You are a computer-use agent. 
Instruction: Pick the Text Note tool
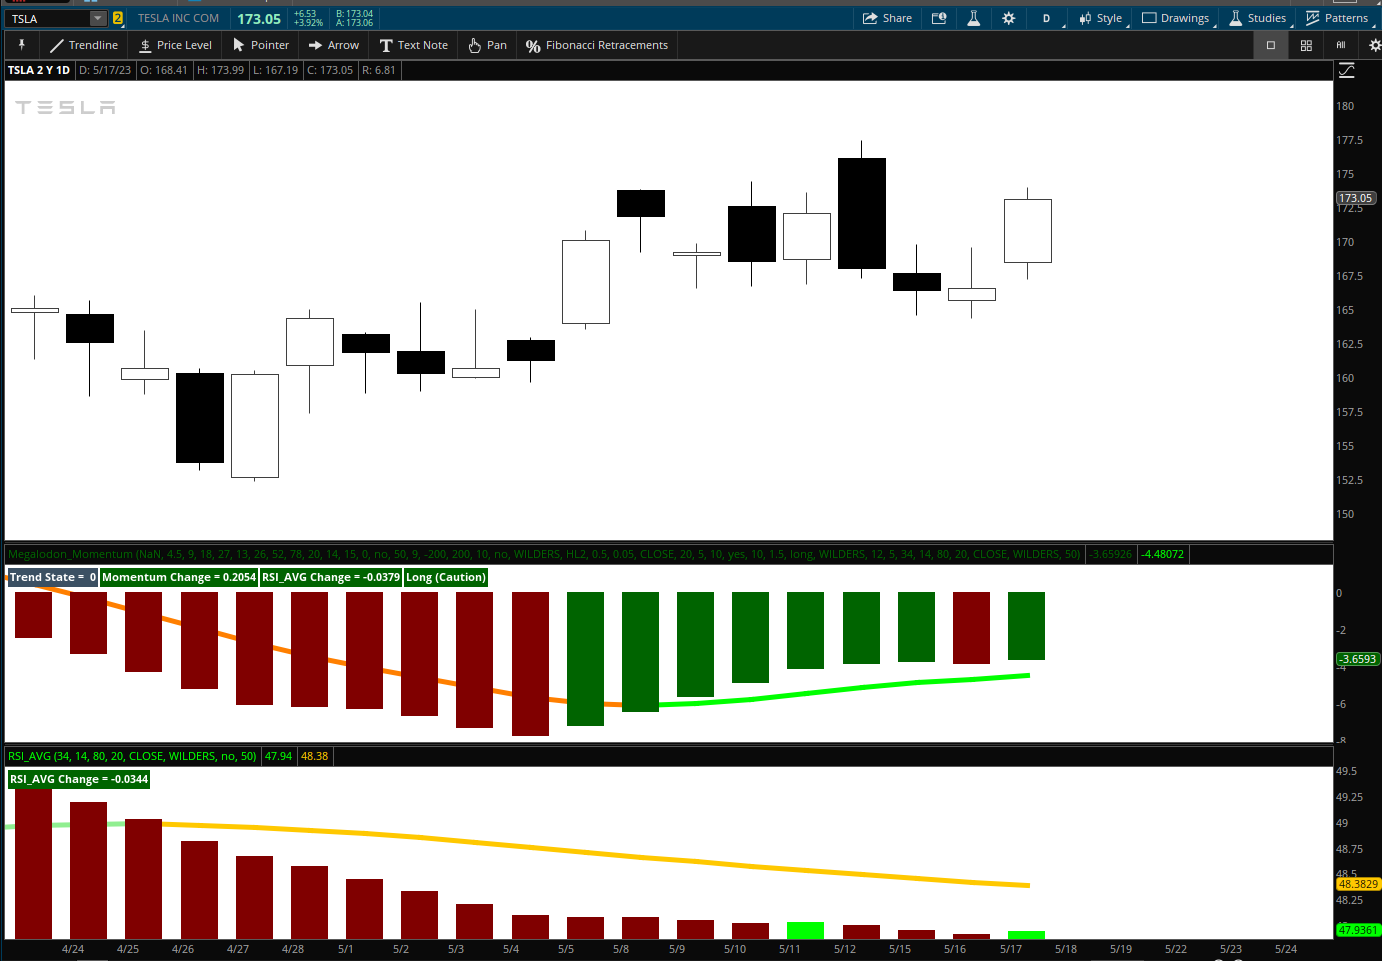(413, 45)
